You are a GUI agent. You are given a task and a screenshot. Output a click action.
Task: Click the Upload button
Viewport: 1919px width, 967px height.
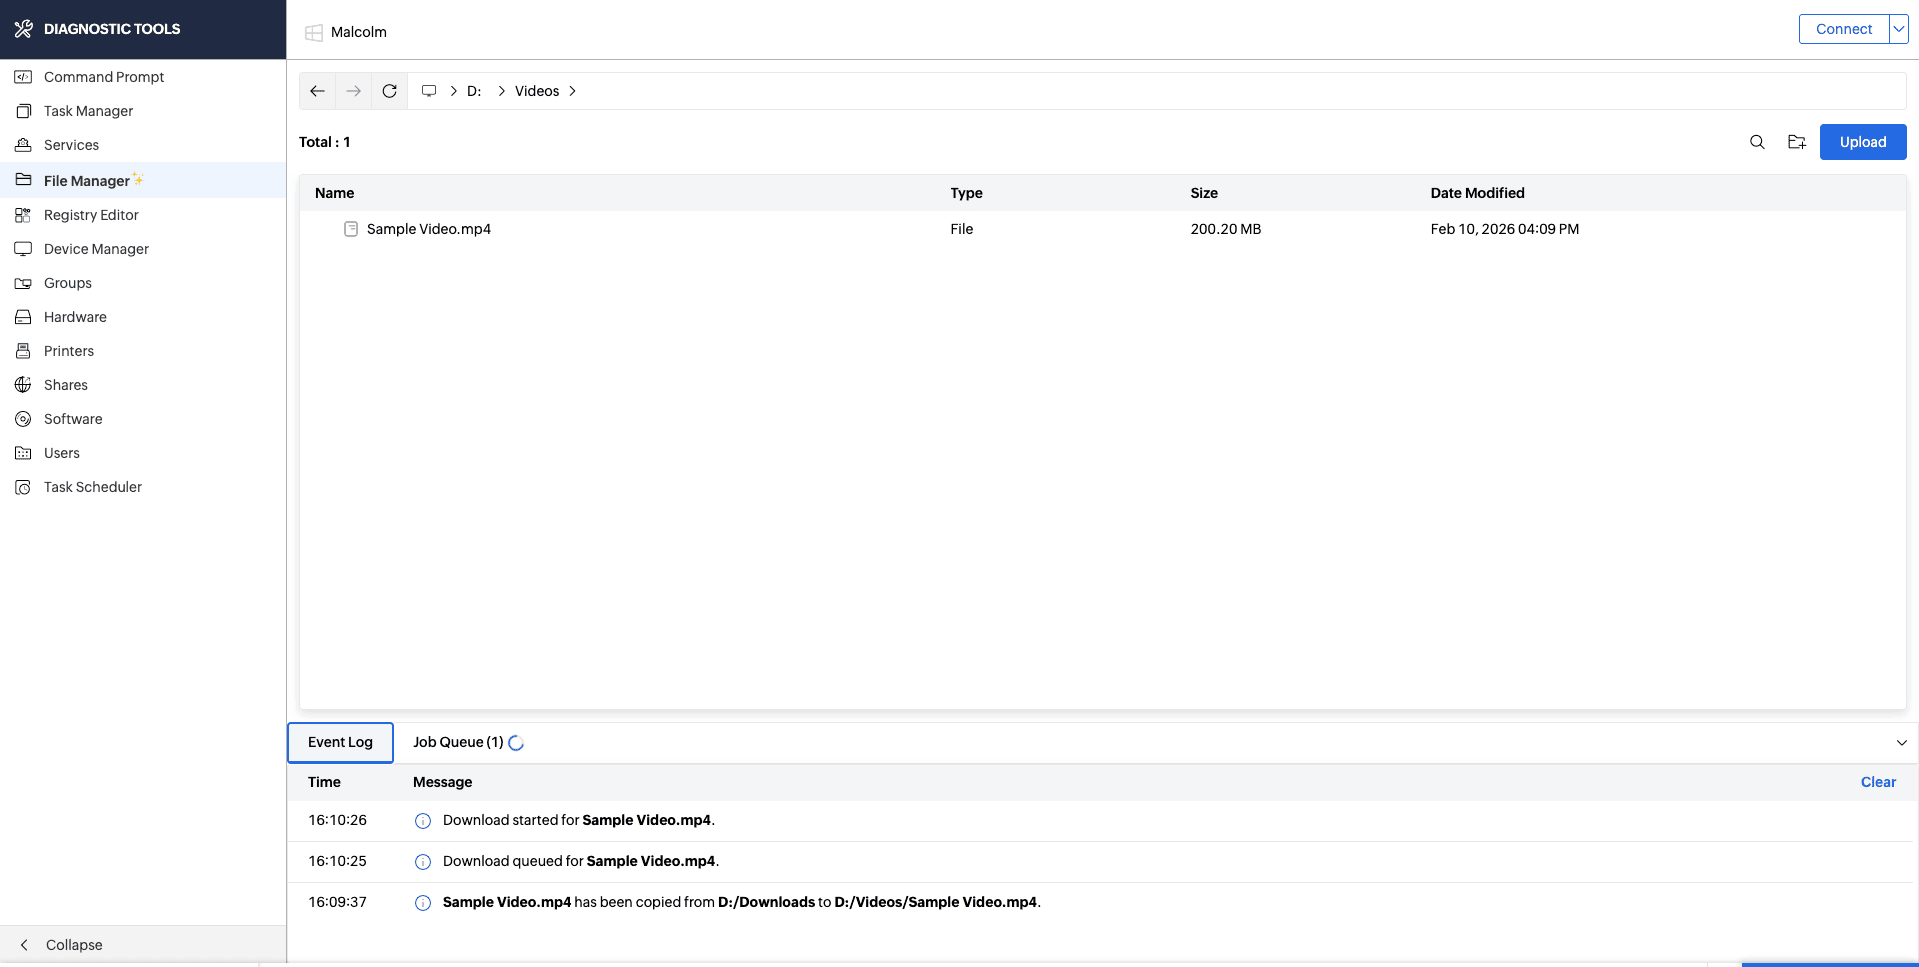[x=1862, y=142]
